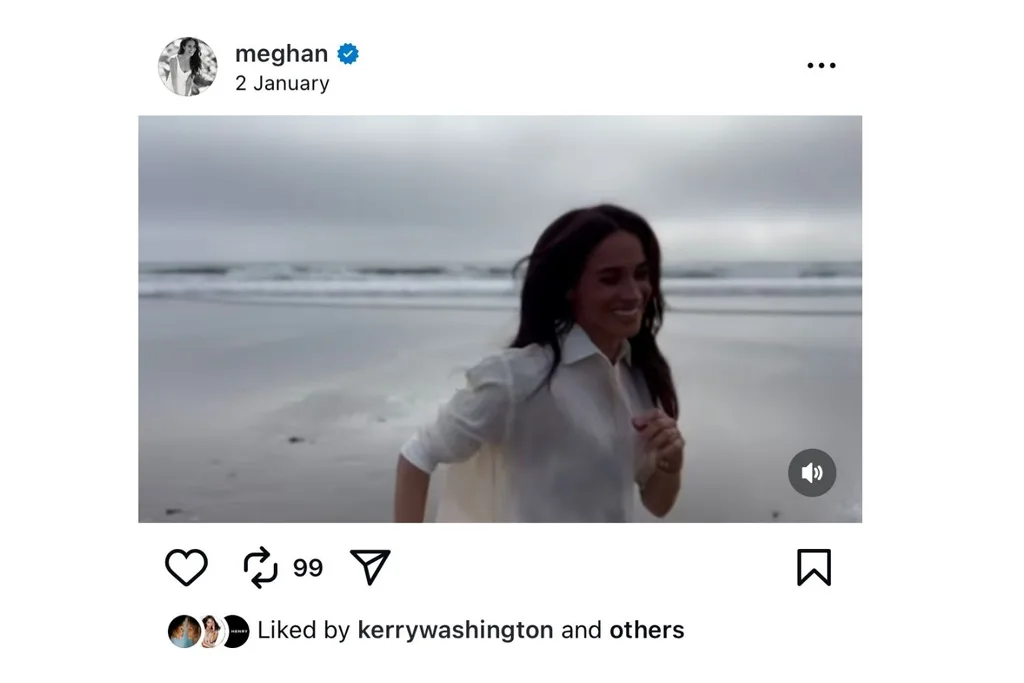Click the speaker icon on the video
1024x683 pixels.
pyautogui.click(x=812, y=472)
